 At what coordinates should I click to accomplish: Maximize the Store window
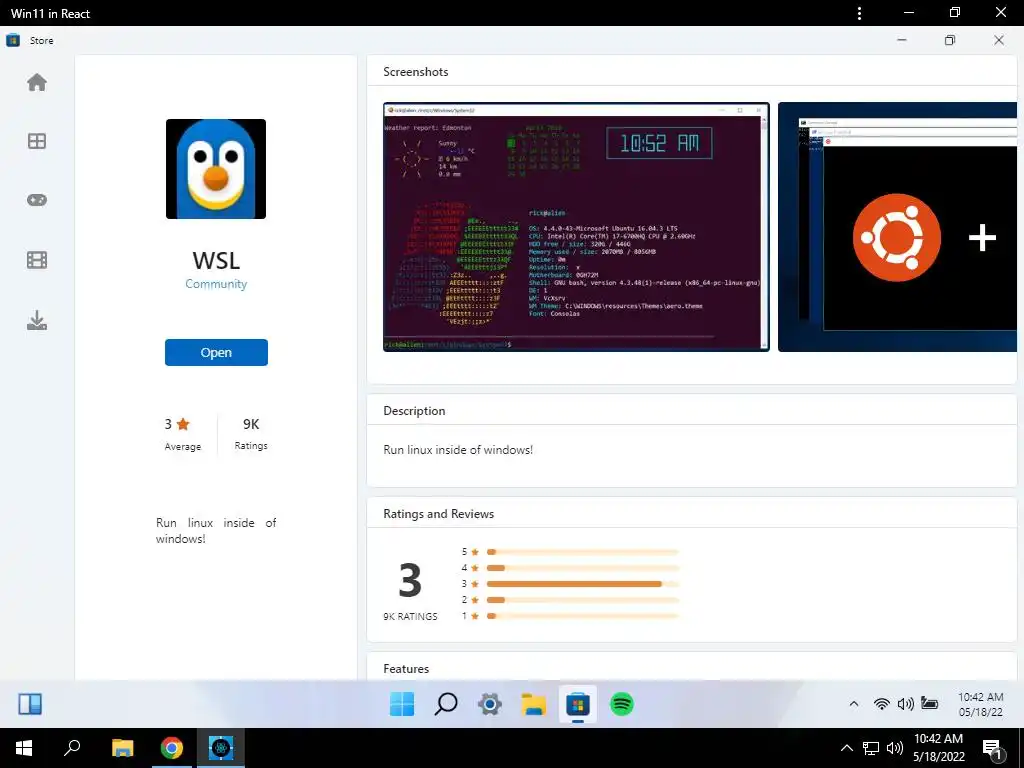950,40
